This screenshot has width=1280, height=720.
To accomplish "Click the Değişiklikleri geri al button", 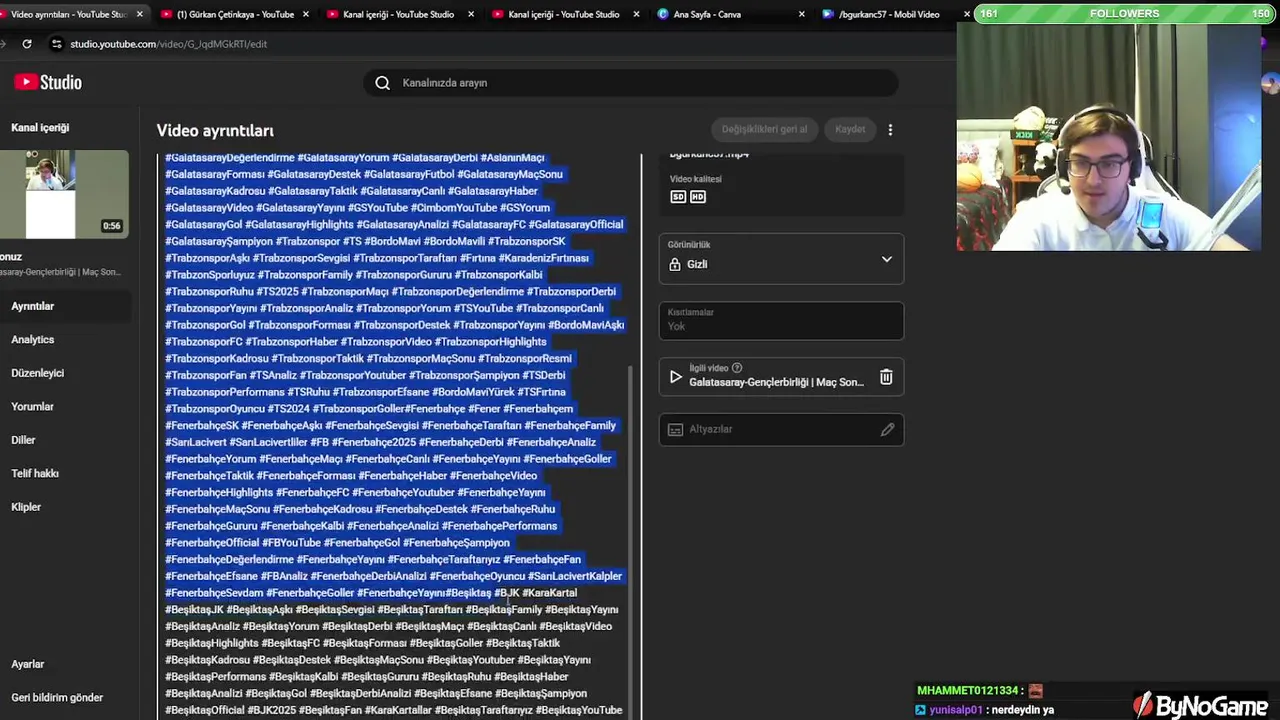I will pyautogui.click(x=764, y=129).
